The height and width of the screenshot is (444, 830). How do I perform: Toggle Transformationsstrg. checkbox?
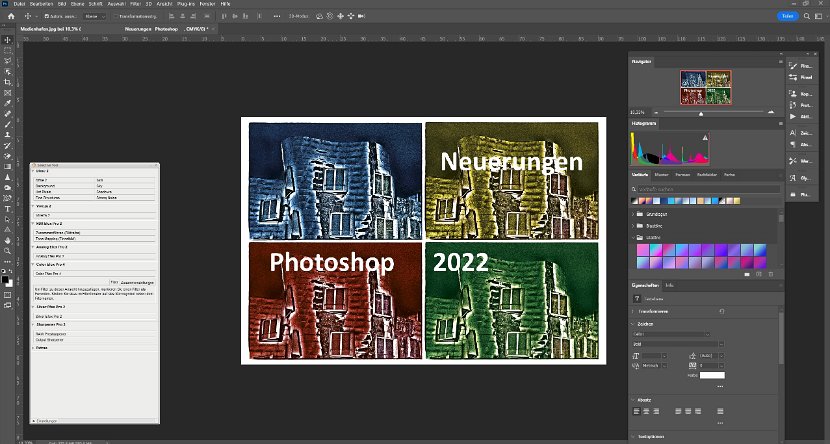(x=116, y=16)
